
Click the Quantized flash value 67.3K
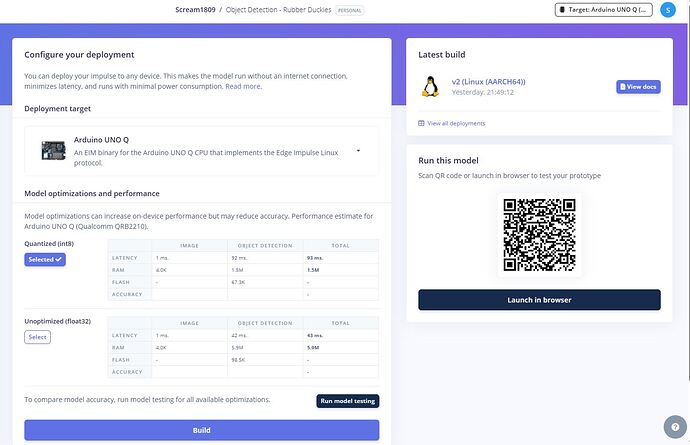[238, 282]
